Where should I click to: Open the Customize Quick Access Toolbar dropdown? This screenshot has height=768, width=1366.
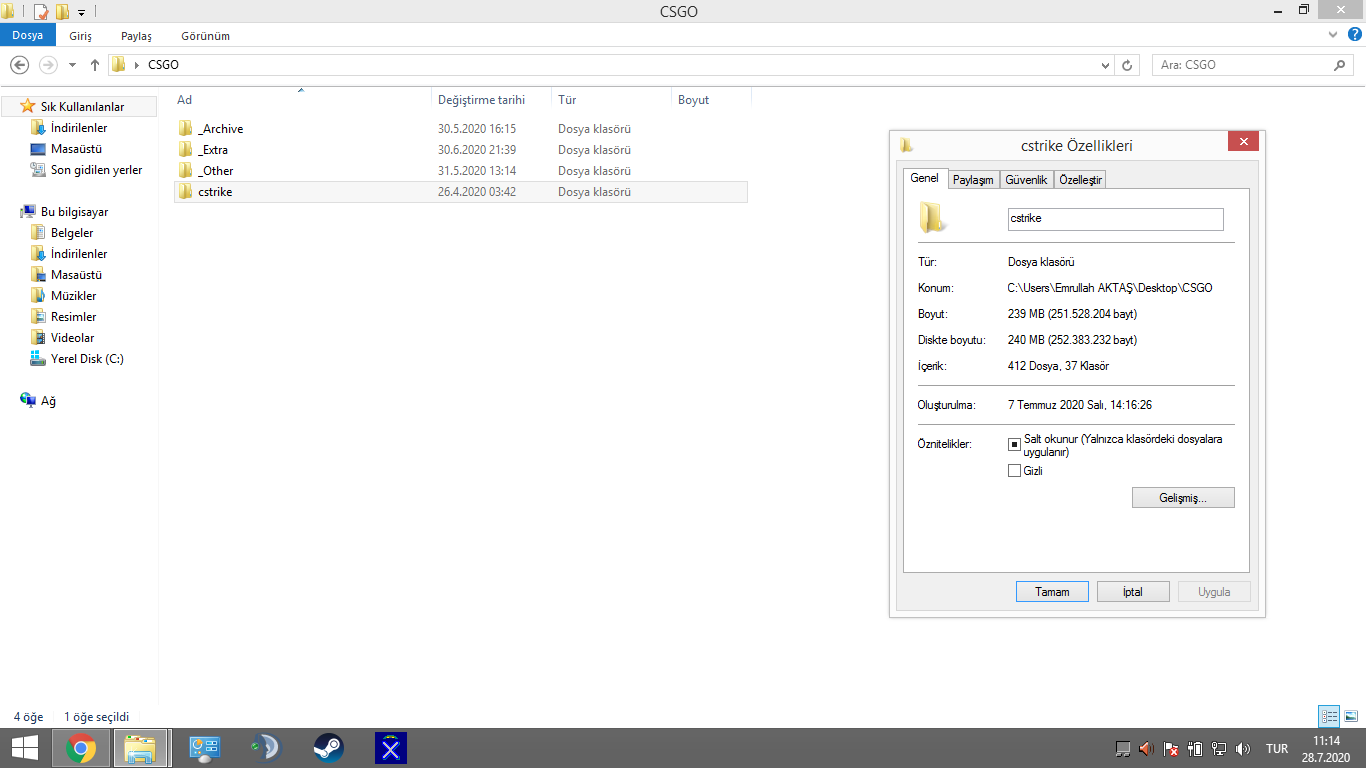pyautogui.click(x=81, y=13)
